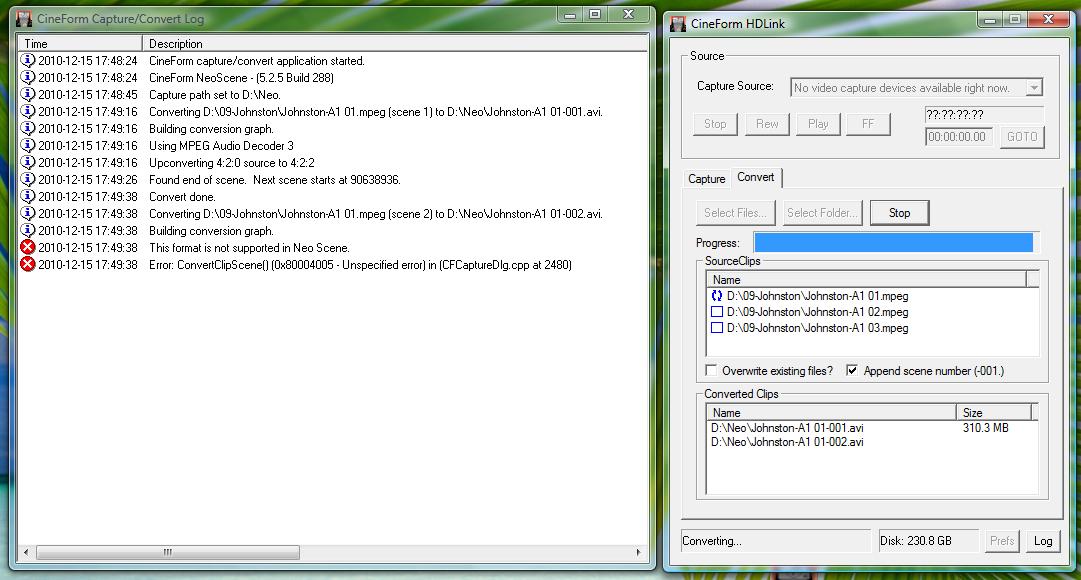Viewport: 1081px width, 580px height.
Task: Click the Size column header in Converted Clips
Action: pyautogui.click(x=993, y=412)
